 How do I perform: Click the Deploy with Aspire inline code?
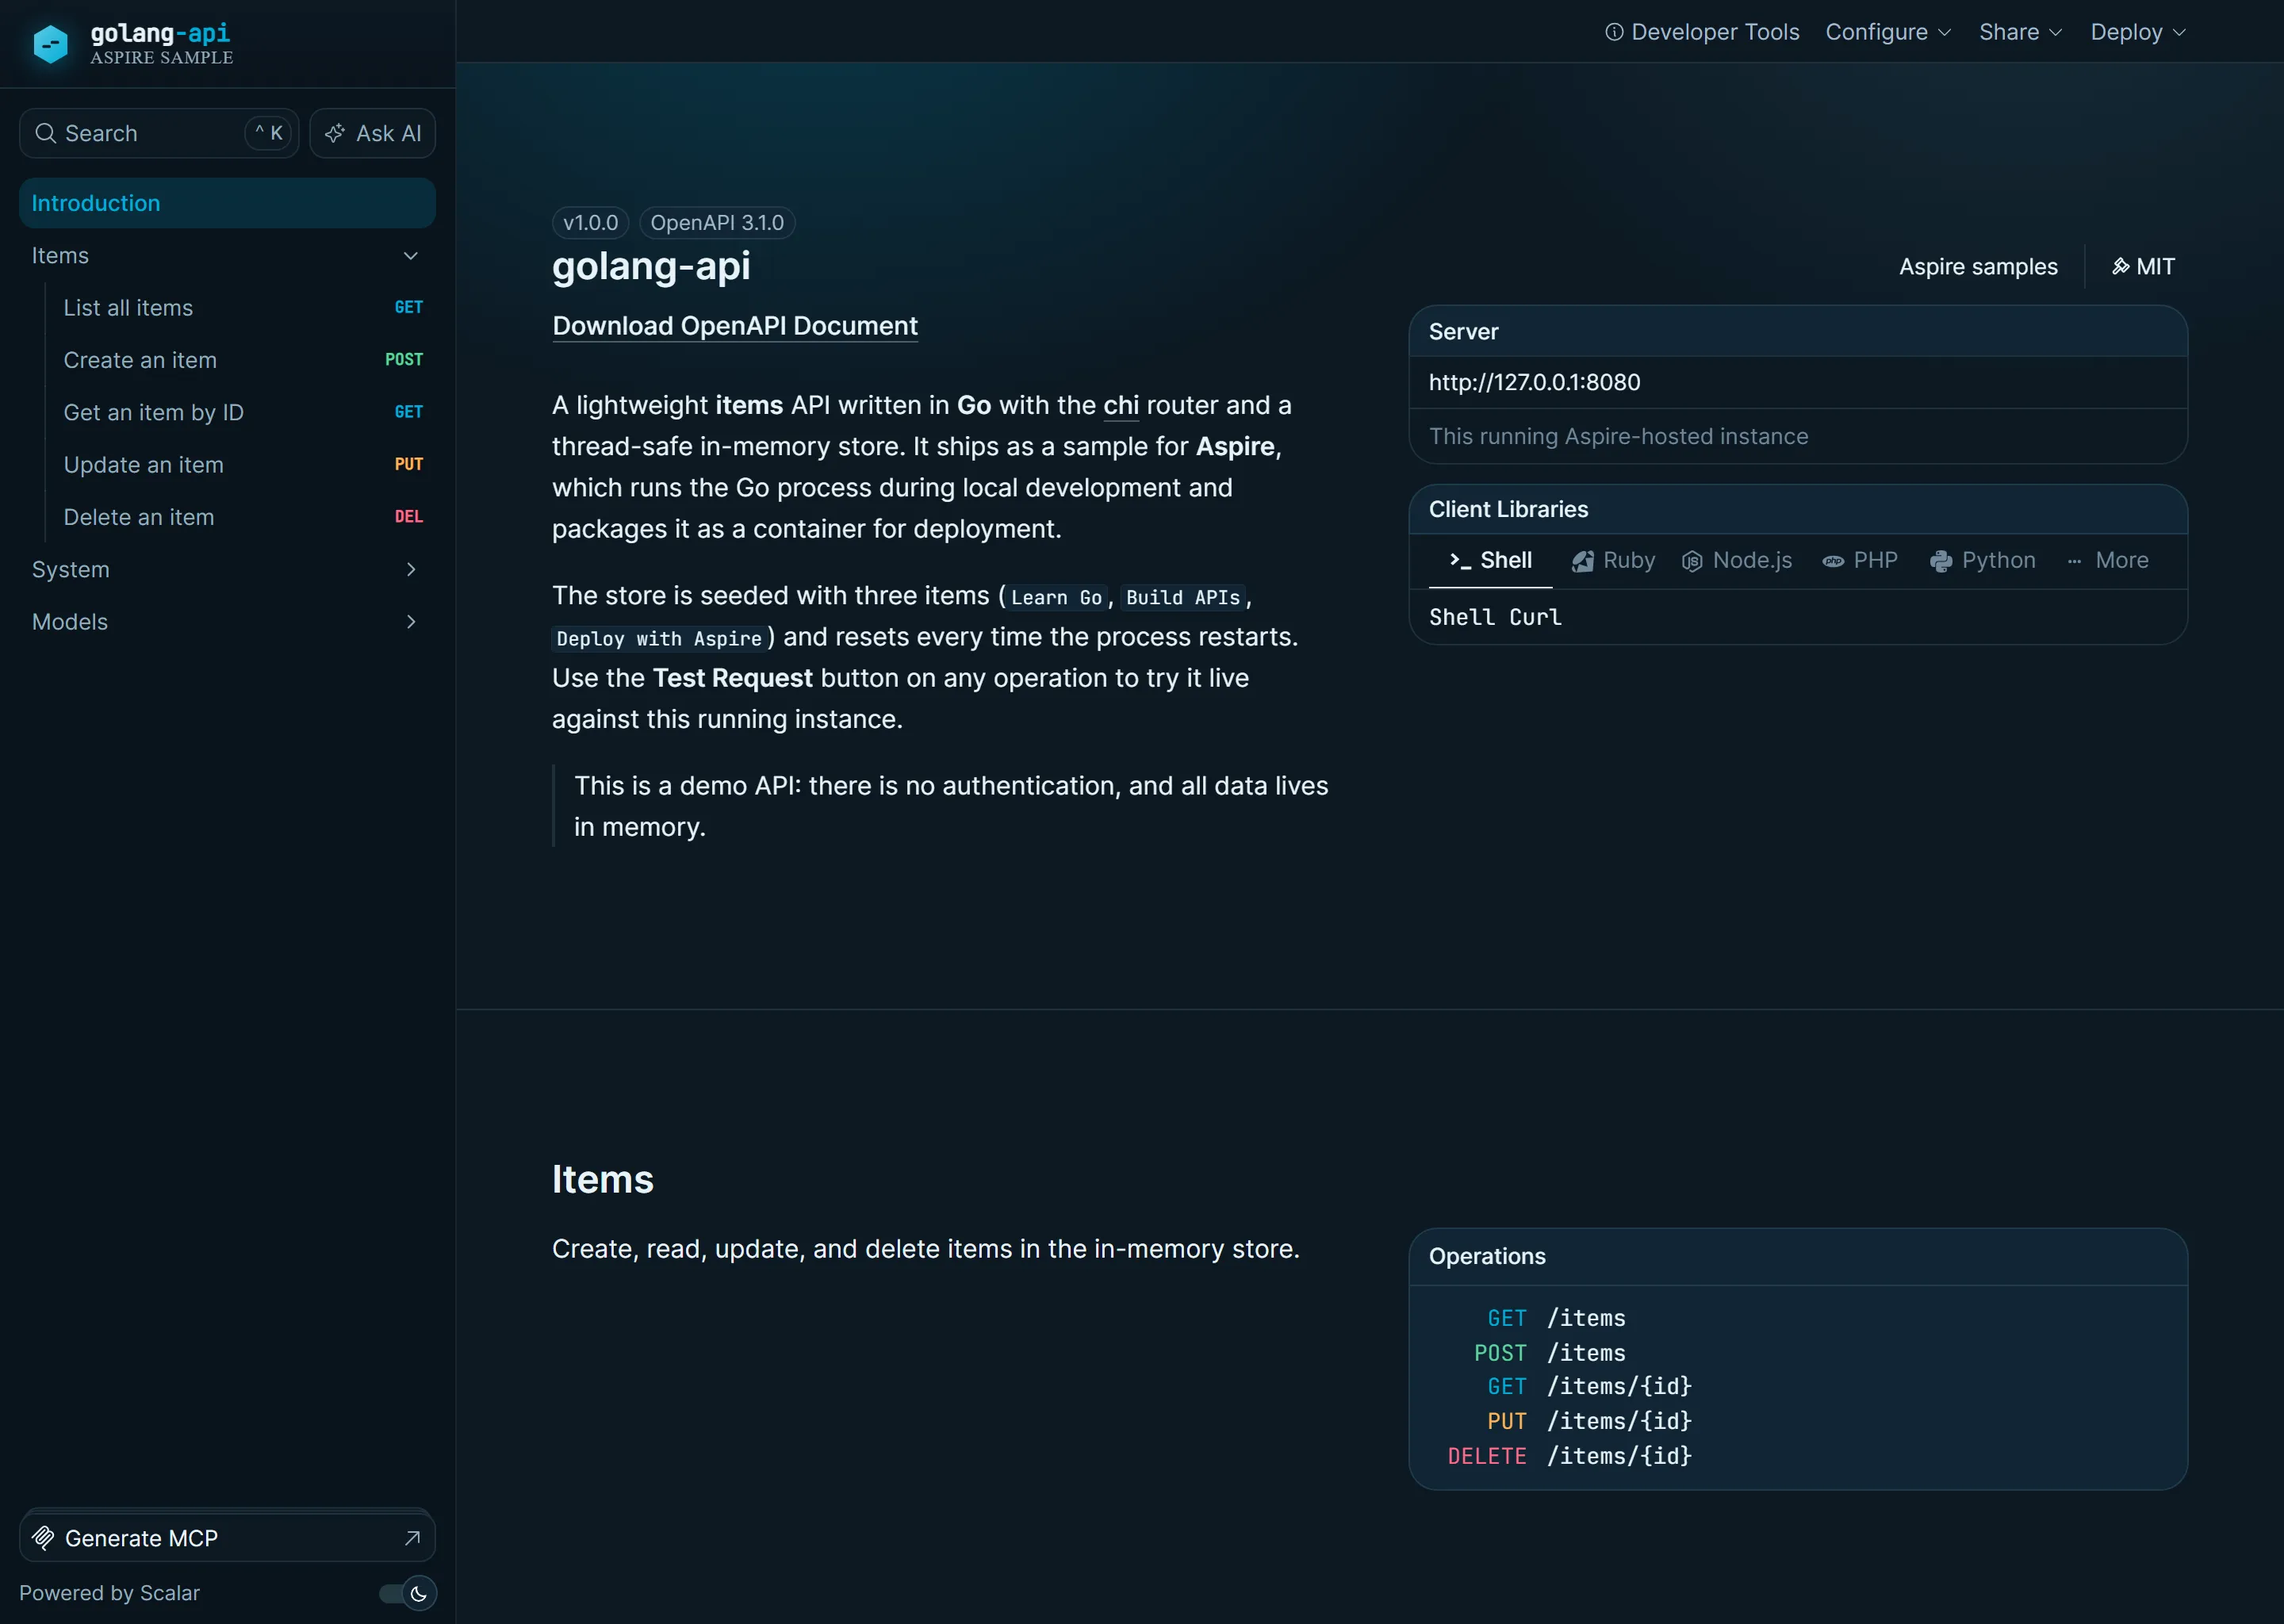pos(659,639)
